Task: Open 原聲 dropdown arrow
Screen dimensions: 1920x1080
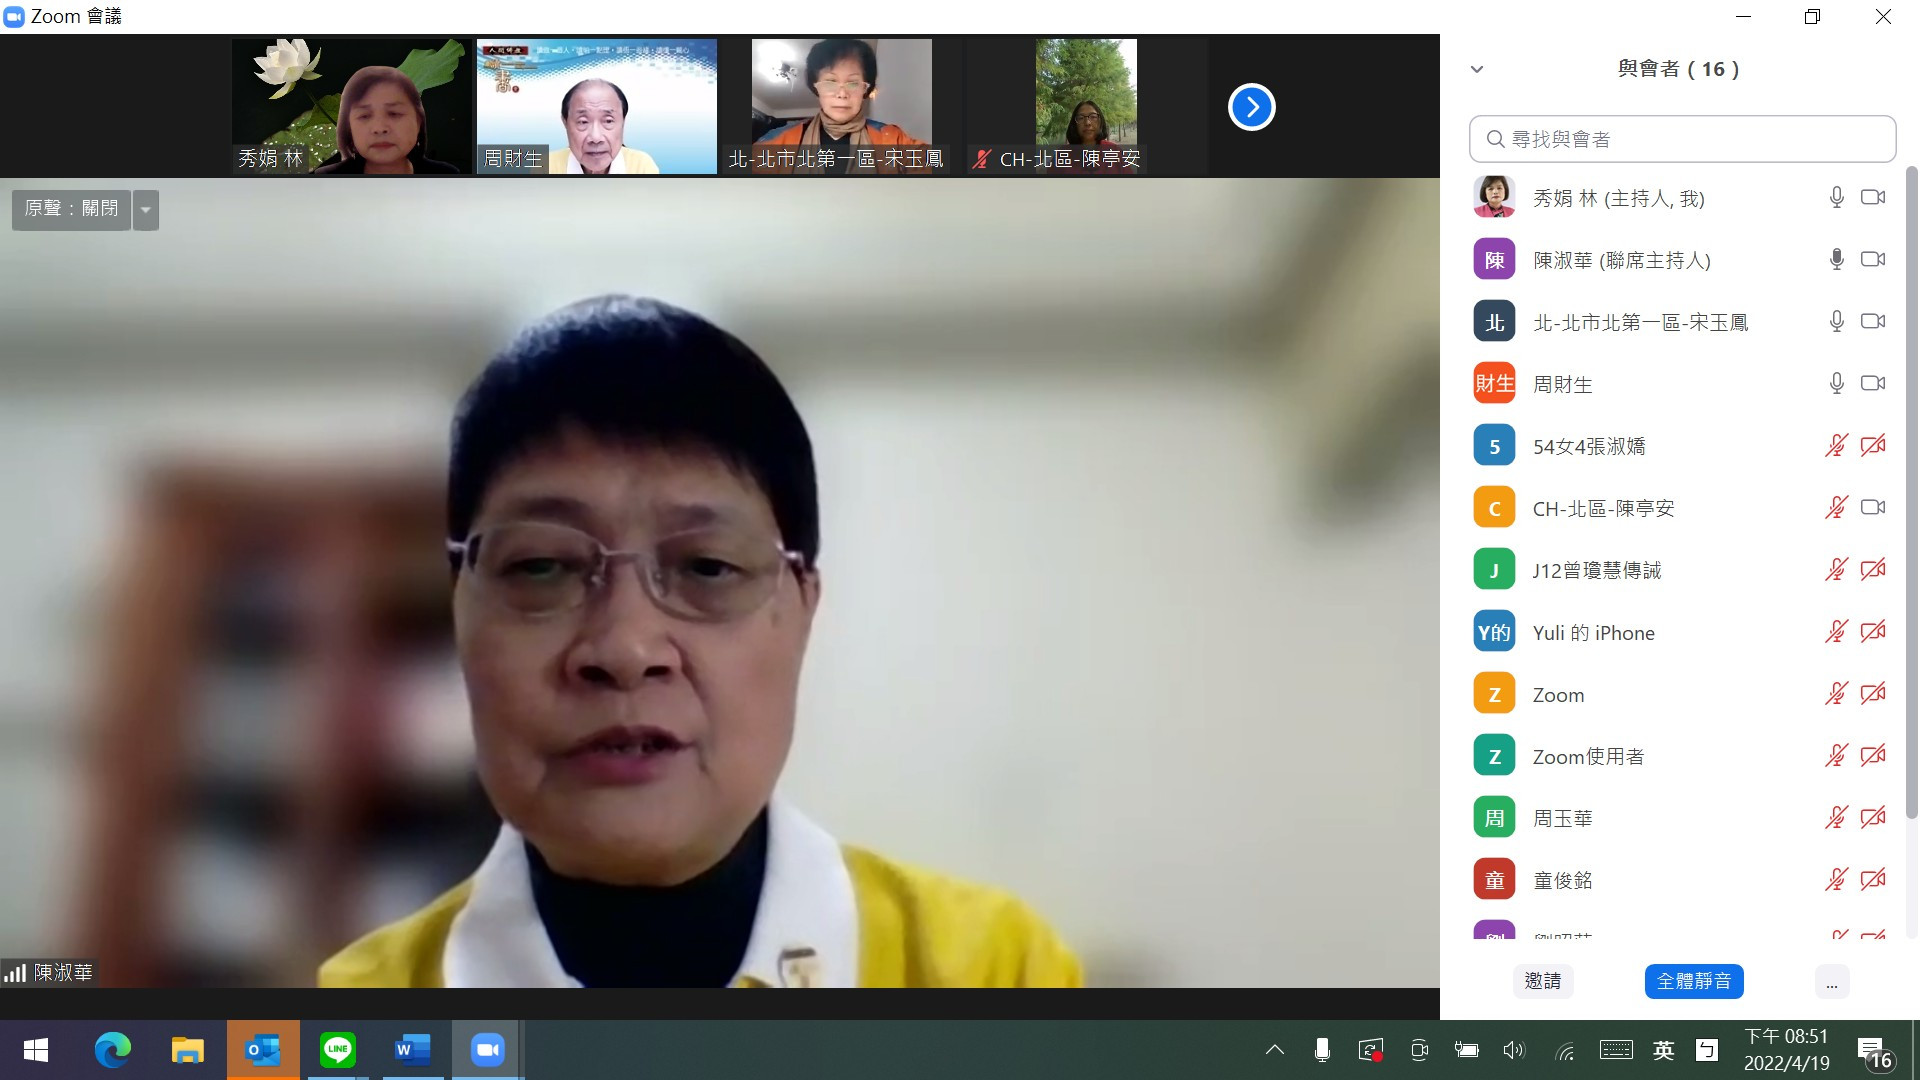Action: coord(146,210)
